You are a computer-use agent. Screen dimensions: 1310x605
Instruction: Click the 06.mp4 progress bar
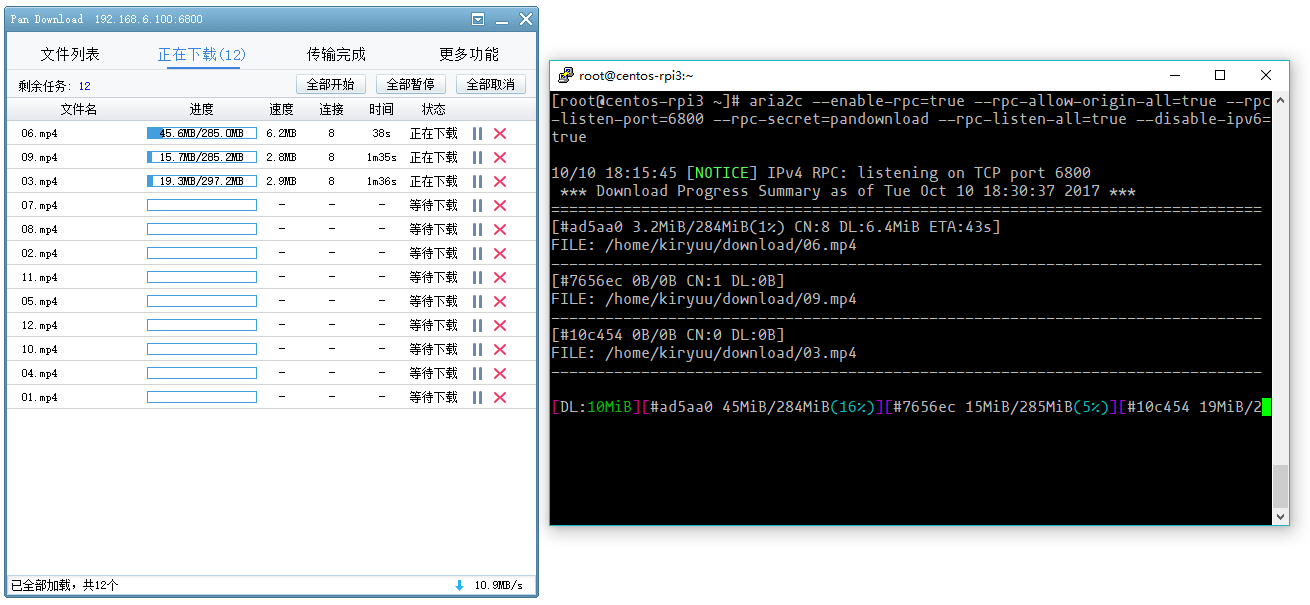pos(202,133)
